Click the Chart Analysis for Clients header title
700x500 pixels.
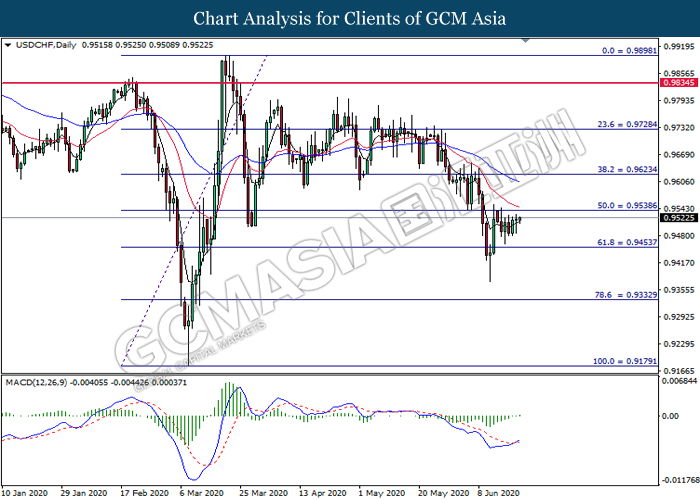tap(350, 18)
